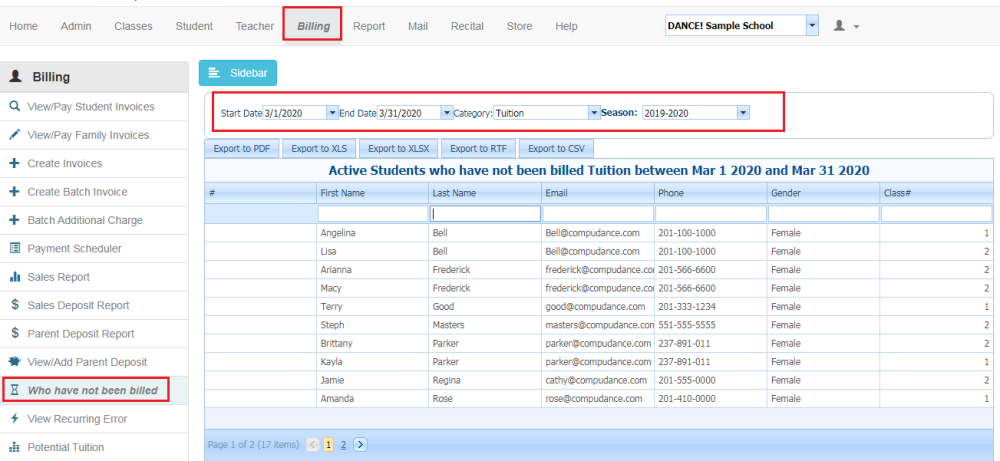Go to the previous page arrow in pager
Viewport: 1000px width, 461px height.
(x=312, y=445)
